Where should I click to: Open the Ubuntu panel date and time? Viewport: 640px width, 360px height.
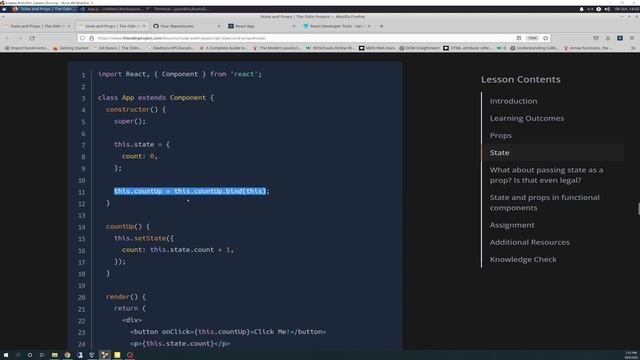627,9
